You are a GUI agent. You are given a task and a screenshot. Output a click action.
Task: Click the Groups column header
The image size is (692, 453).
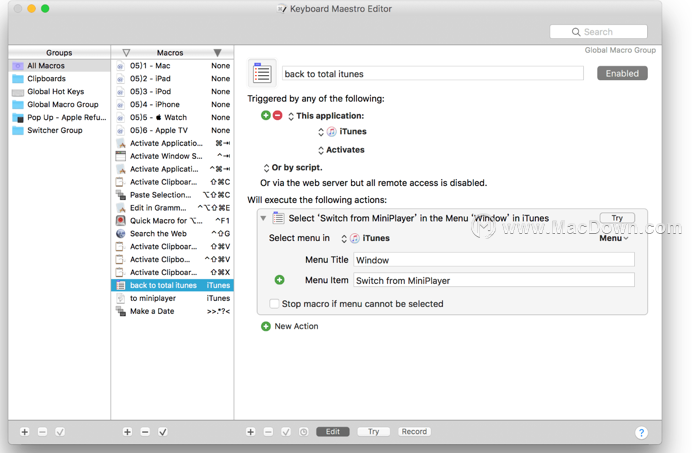pos(59,53)
